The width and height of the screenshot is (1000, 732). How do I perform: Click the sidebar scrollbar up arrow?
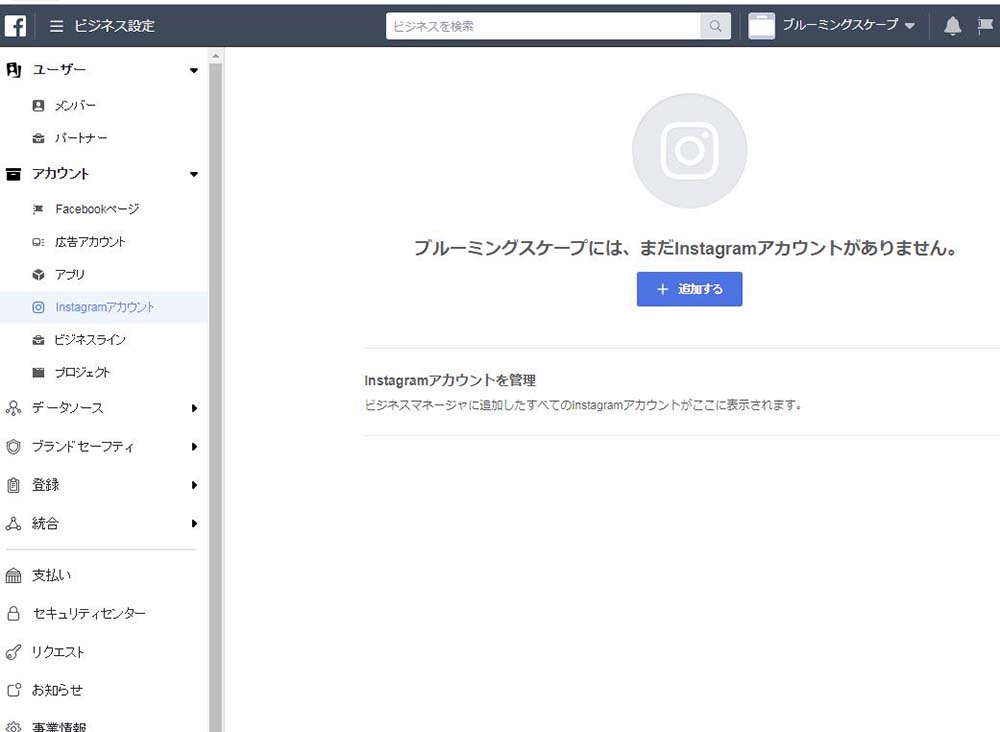[216, 56]
